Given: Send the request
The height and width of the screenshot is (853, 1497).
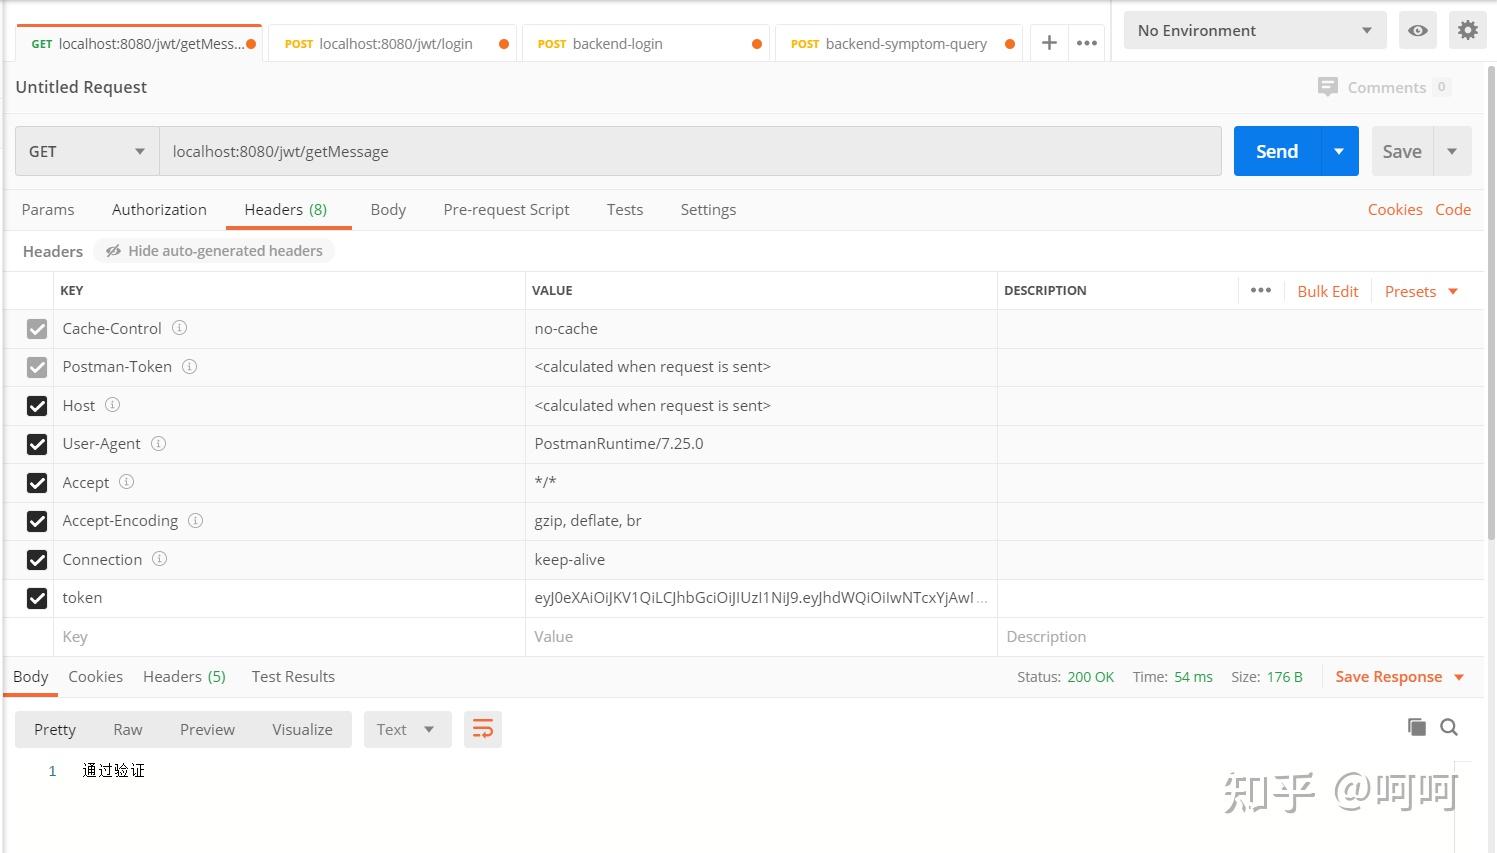Looking at the screenshot, I should [1275, 151].
